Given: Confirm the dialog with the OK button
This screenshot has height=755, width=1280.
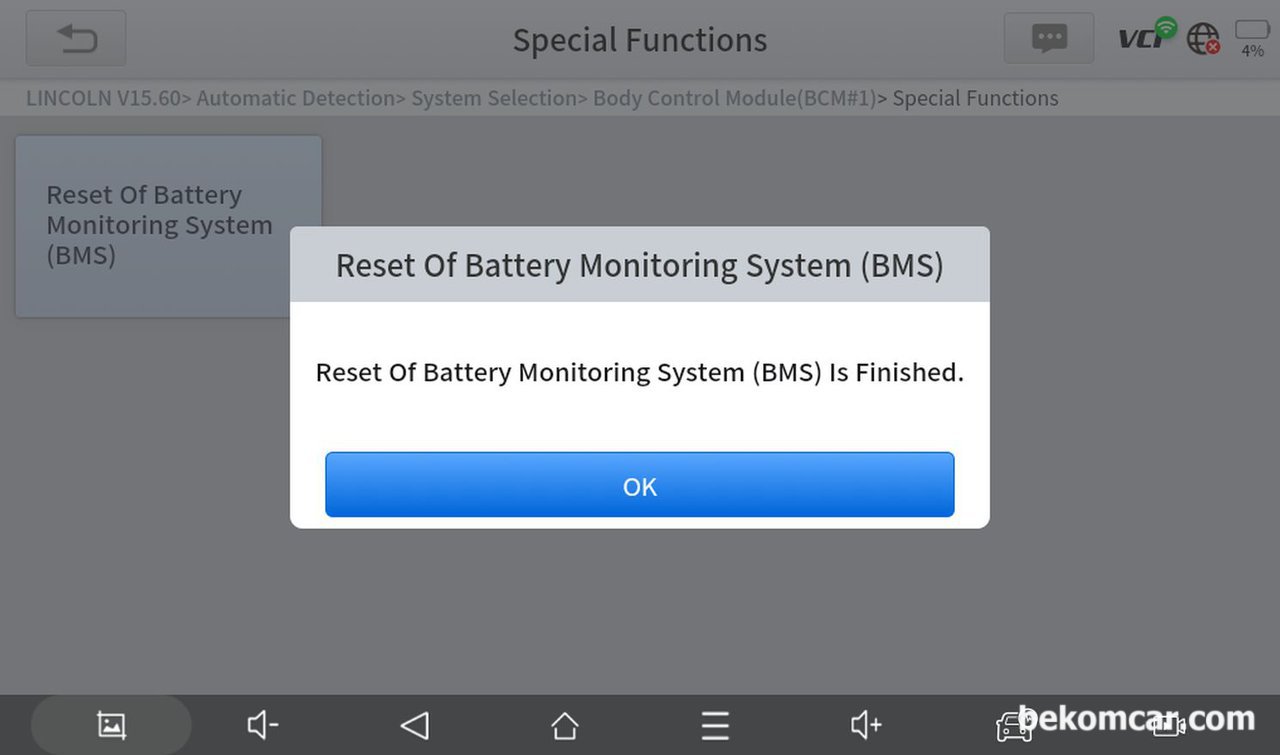Looking at the screenshot, I should pyautogui.click(x=640, y=485).
